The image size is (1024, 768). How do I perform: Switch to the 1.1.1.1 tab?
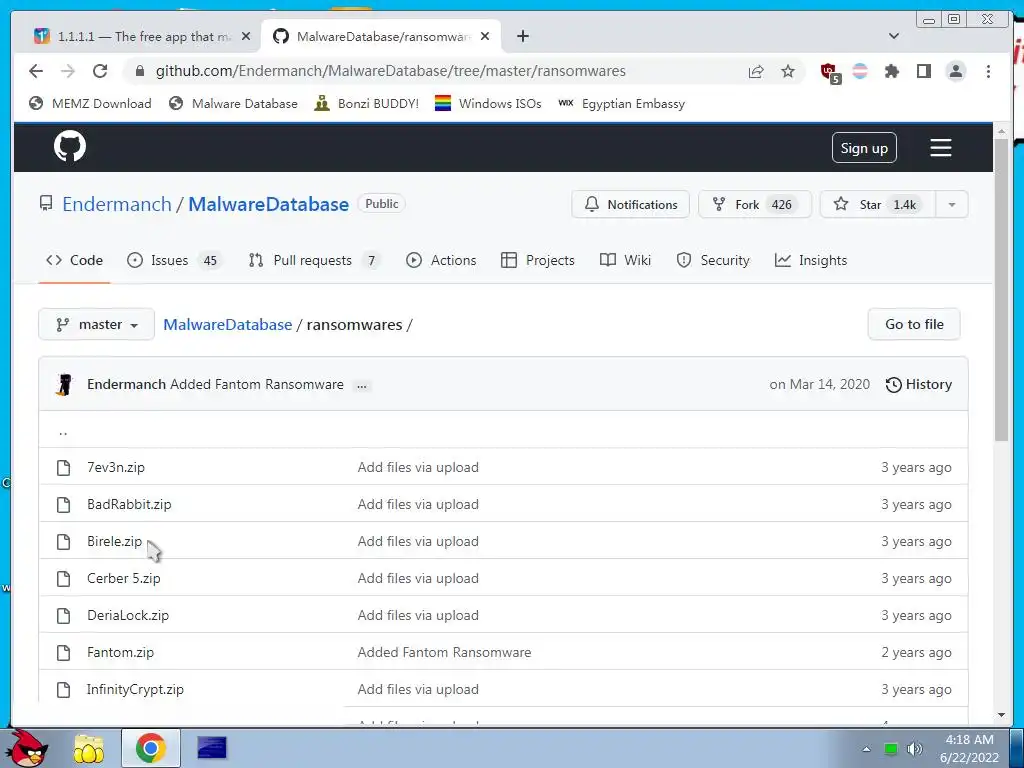[x=134, y=37]
